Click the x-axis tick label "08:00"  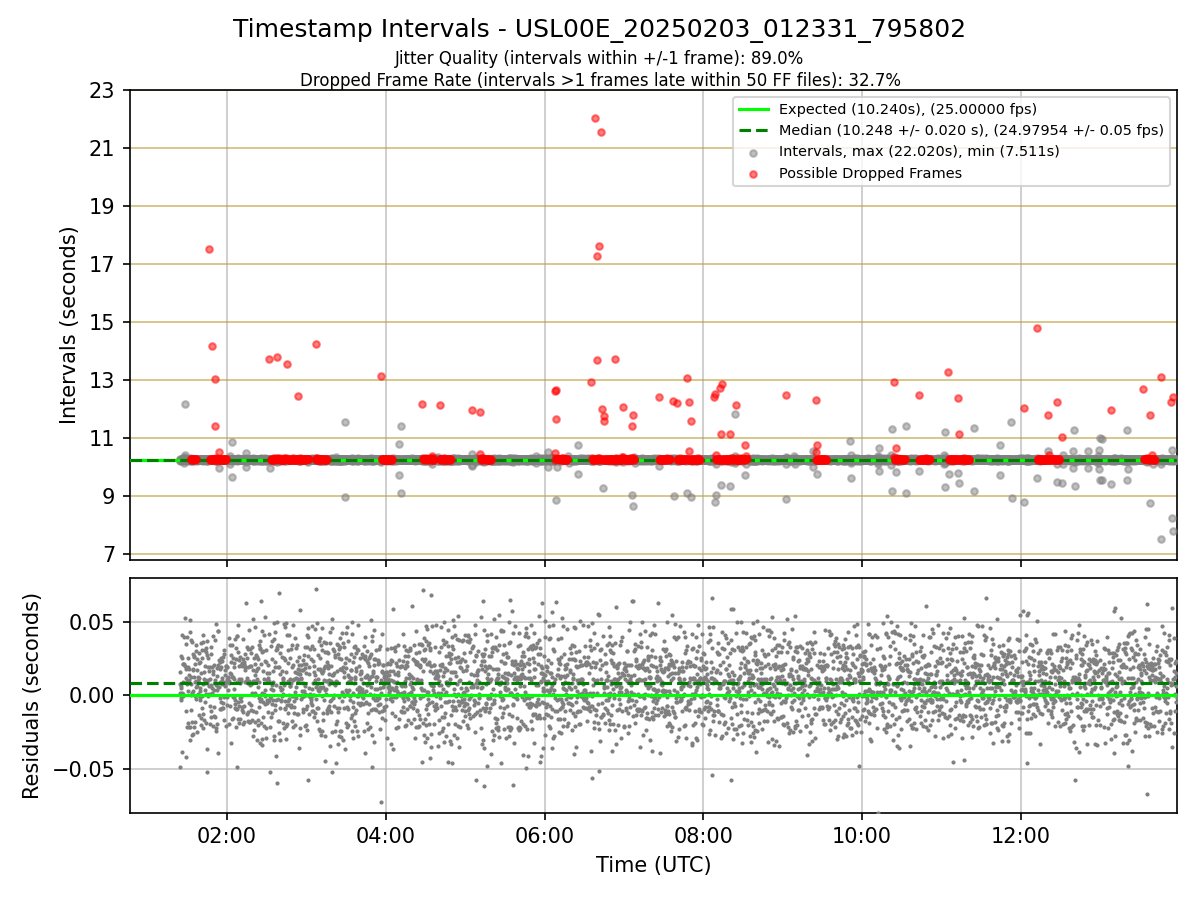coord(703,838)
